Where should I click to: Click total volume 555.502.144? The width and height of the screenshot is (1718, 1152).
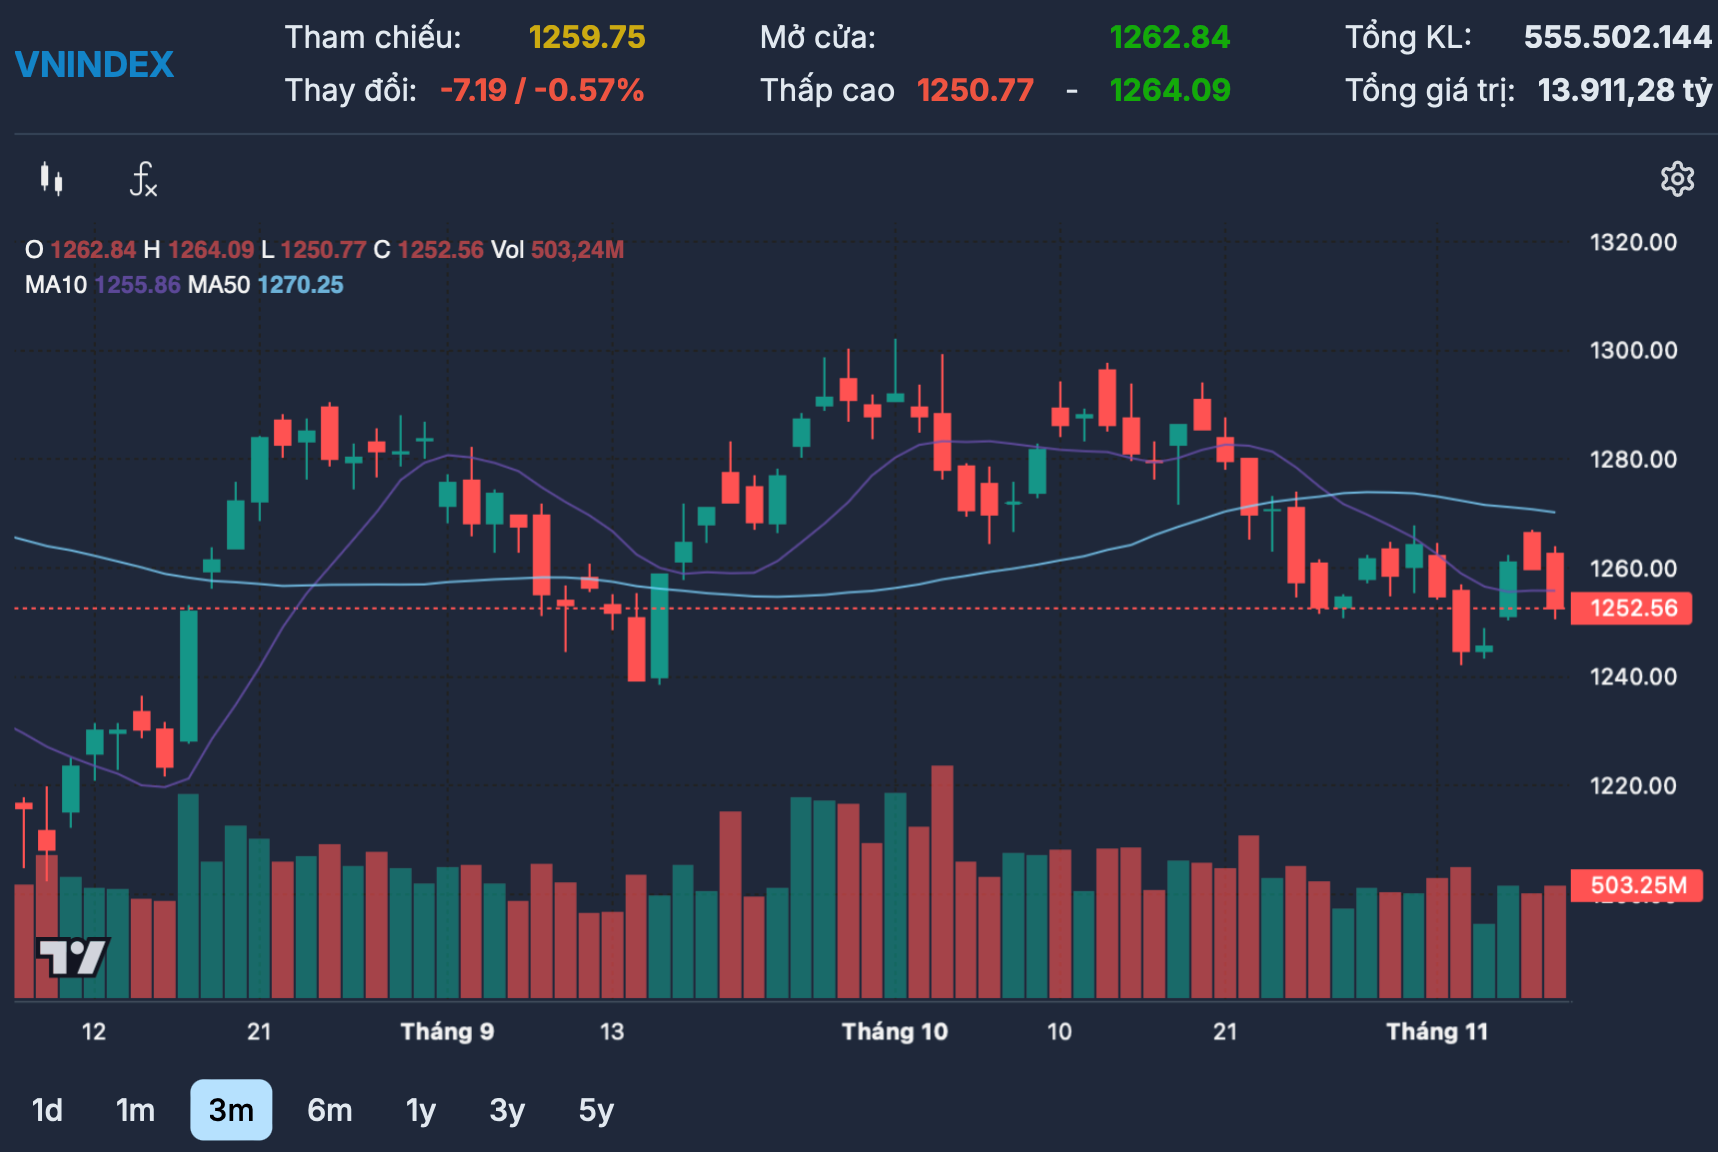1618,37
